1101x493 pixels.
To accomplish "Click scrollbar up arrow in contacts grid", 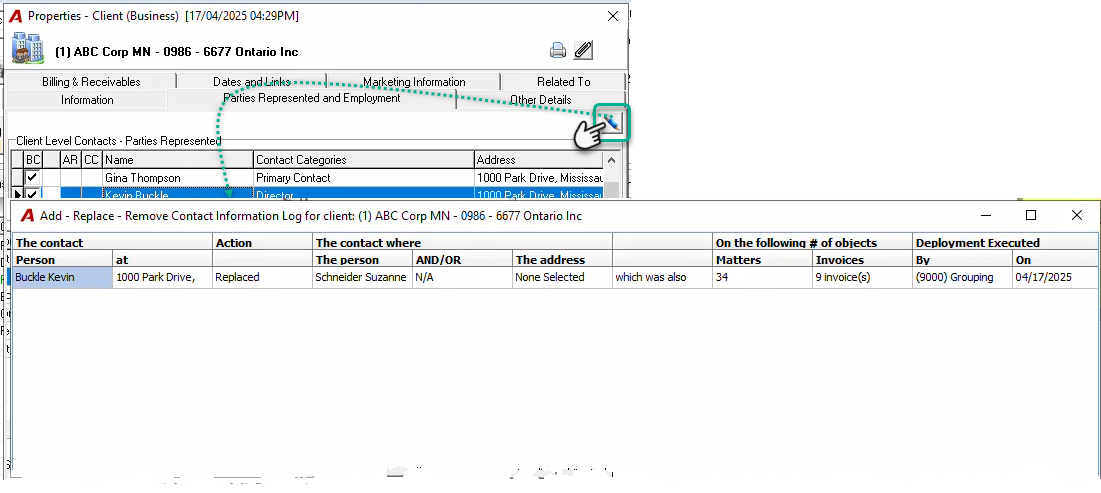I will (611, 160).
